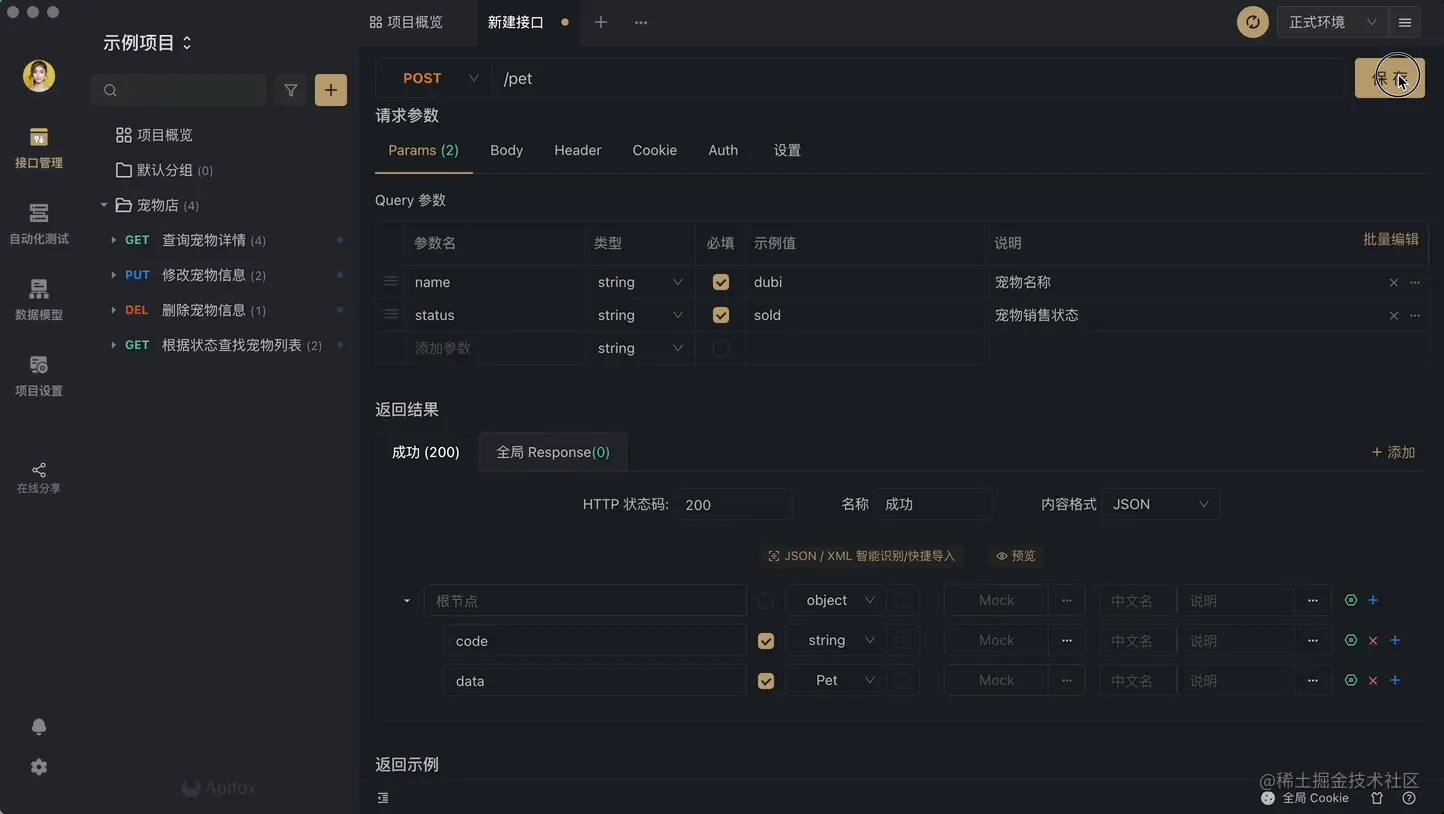Select the 接口管理 sidebar icon
The width and height of the screenshot is (1444, 814).
pos(38,148)
